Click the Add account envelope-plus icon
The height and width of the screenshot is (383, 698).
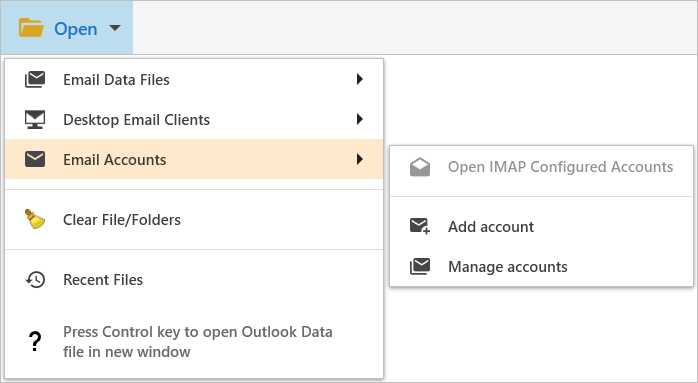coord(420,226)
